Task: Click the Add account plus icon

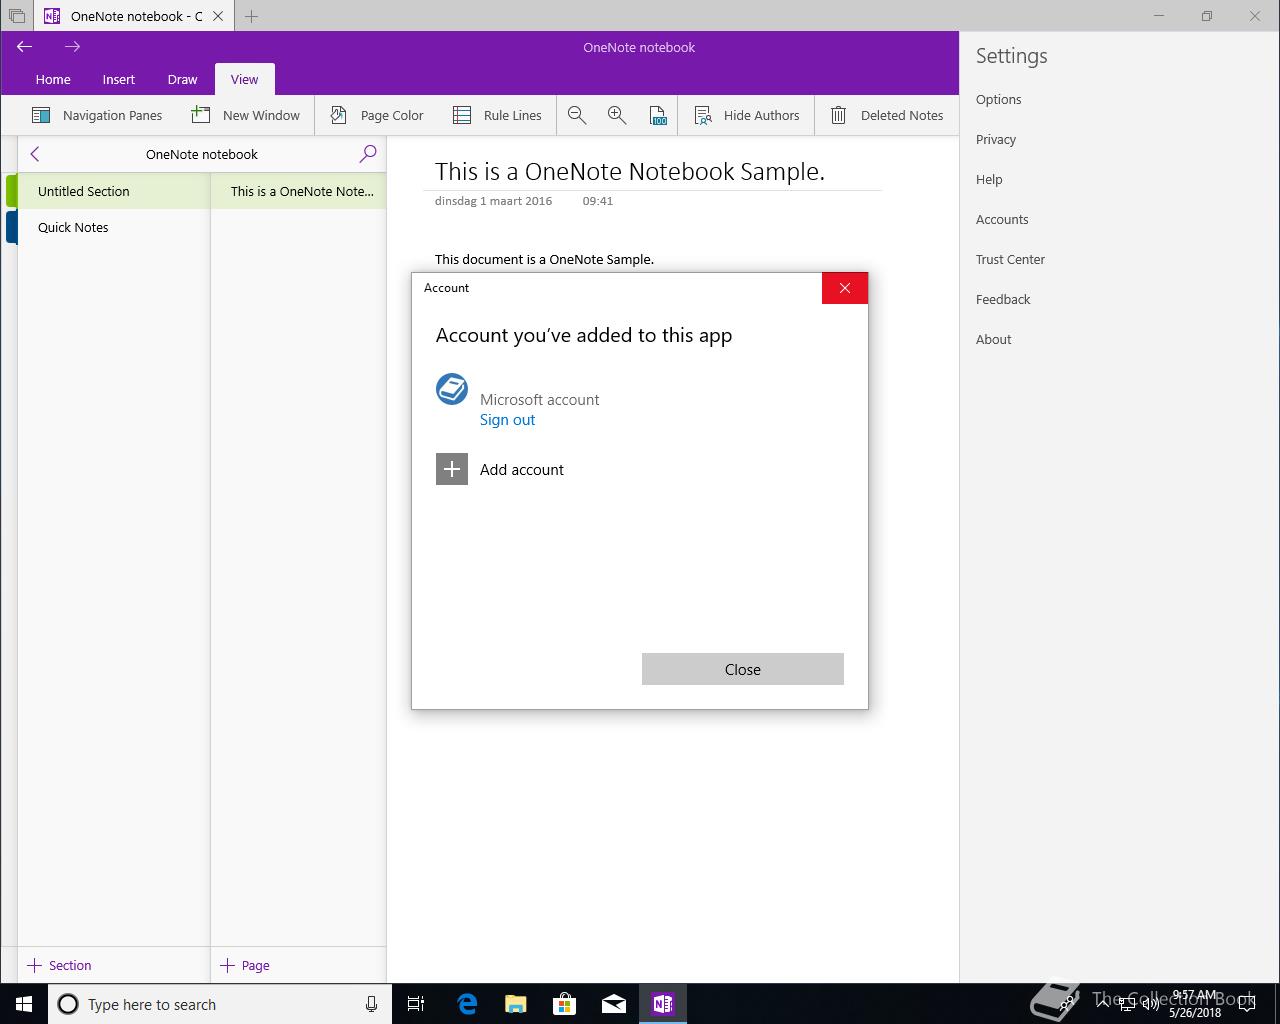Action: point(452,469)
